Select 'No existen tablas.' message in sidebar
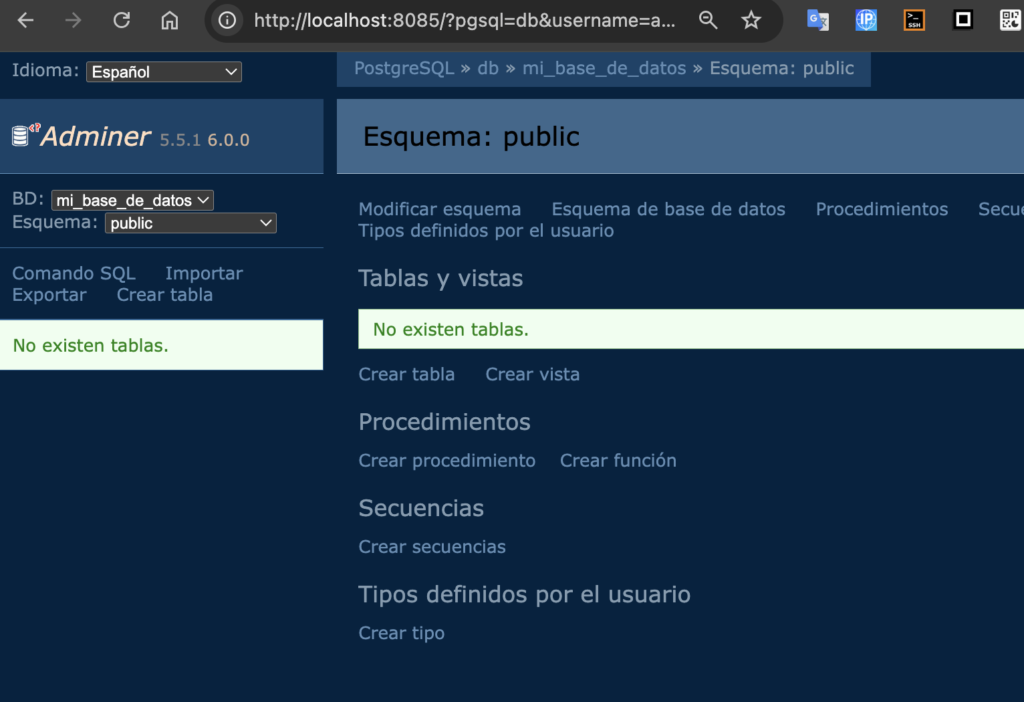Image resolution: width=1024 pixels, height=702 pixels. [91, 345]
